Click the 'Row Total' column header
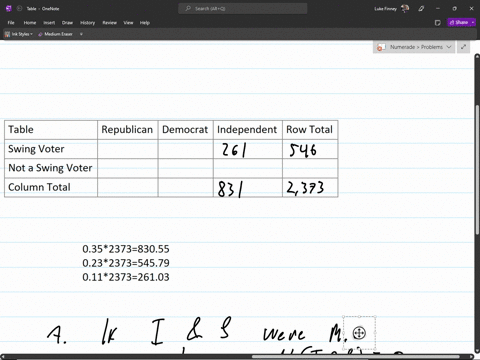Viewport: 480px width, 360px height. point(310,130)
